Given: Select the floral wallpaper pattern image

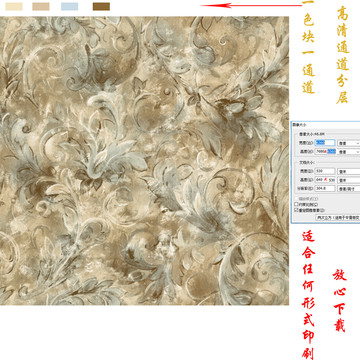Looking at the screenshot, I should [144, 161].
